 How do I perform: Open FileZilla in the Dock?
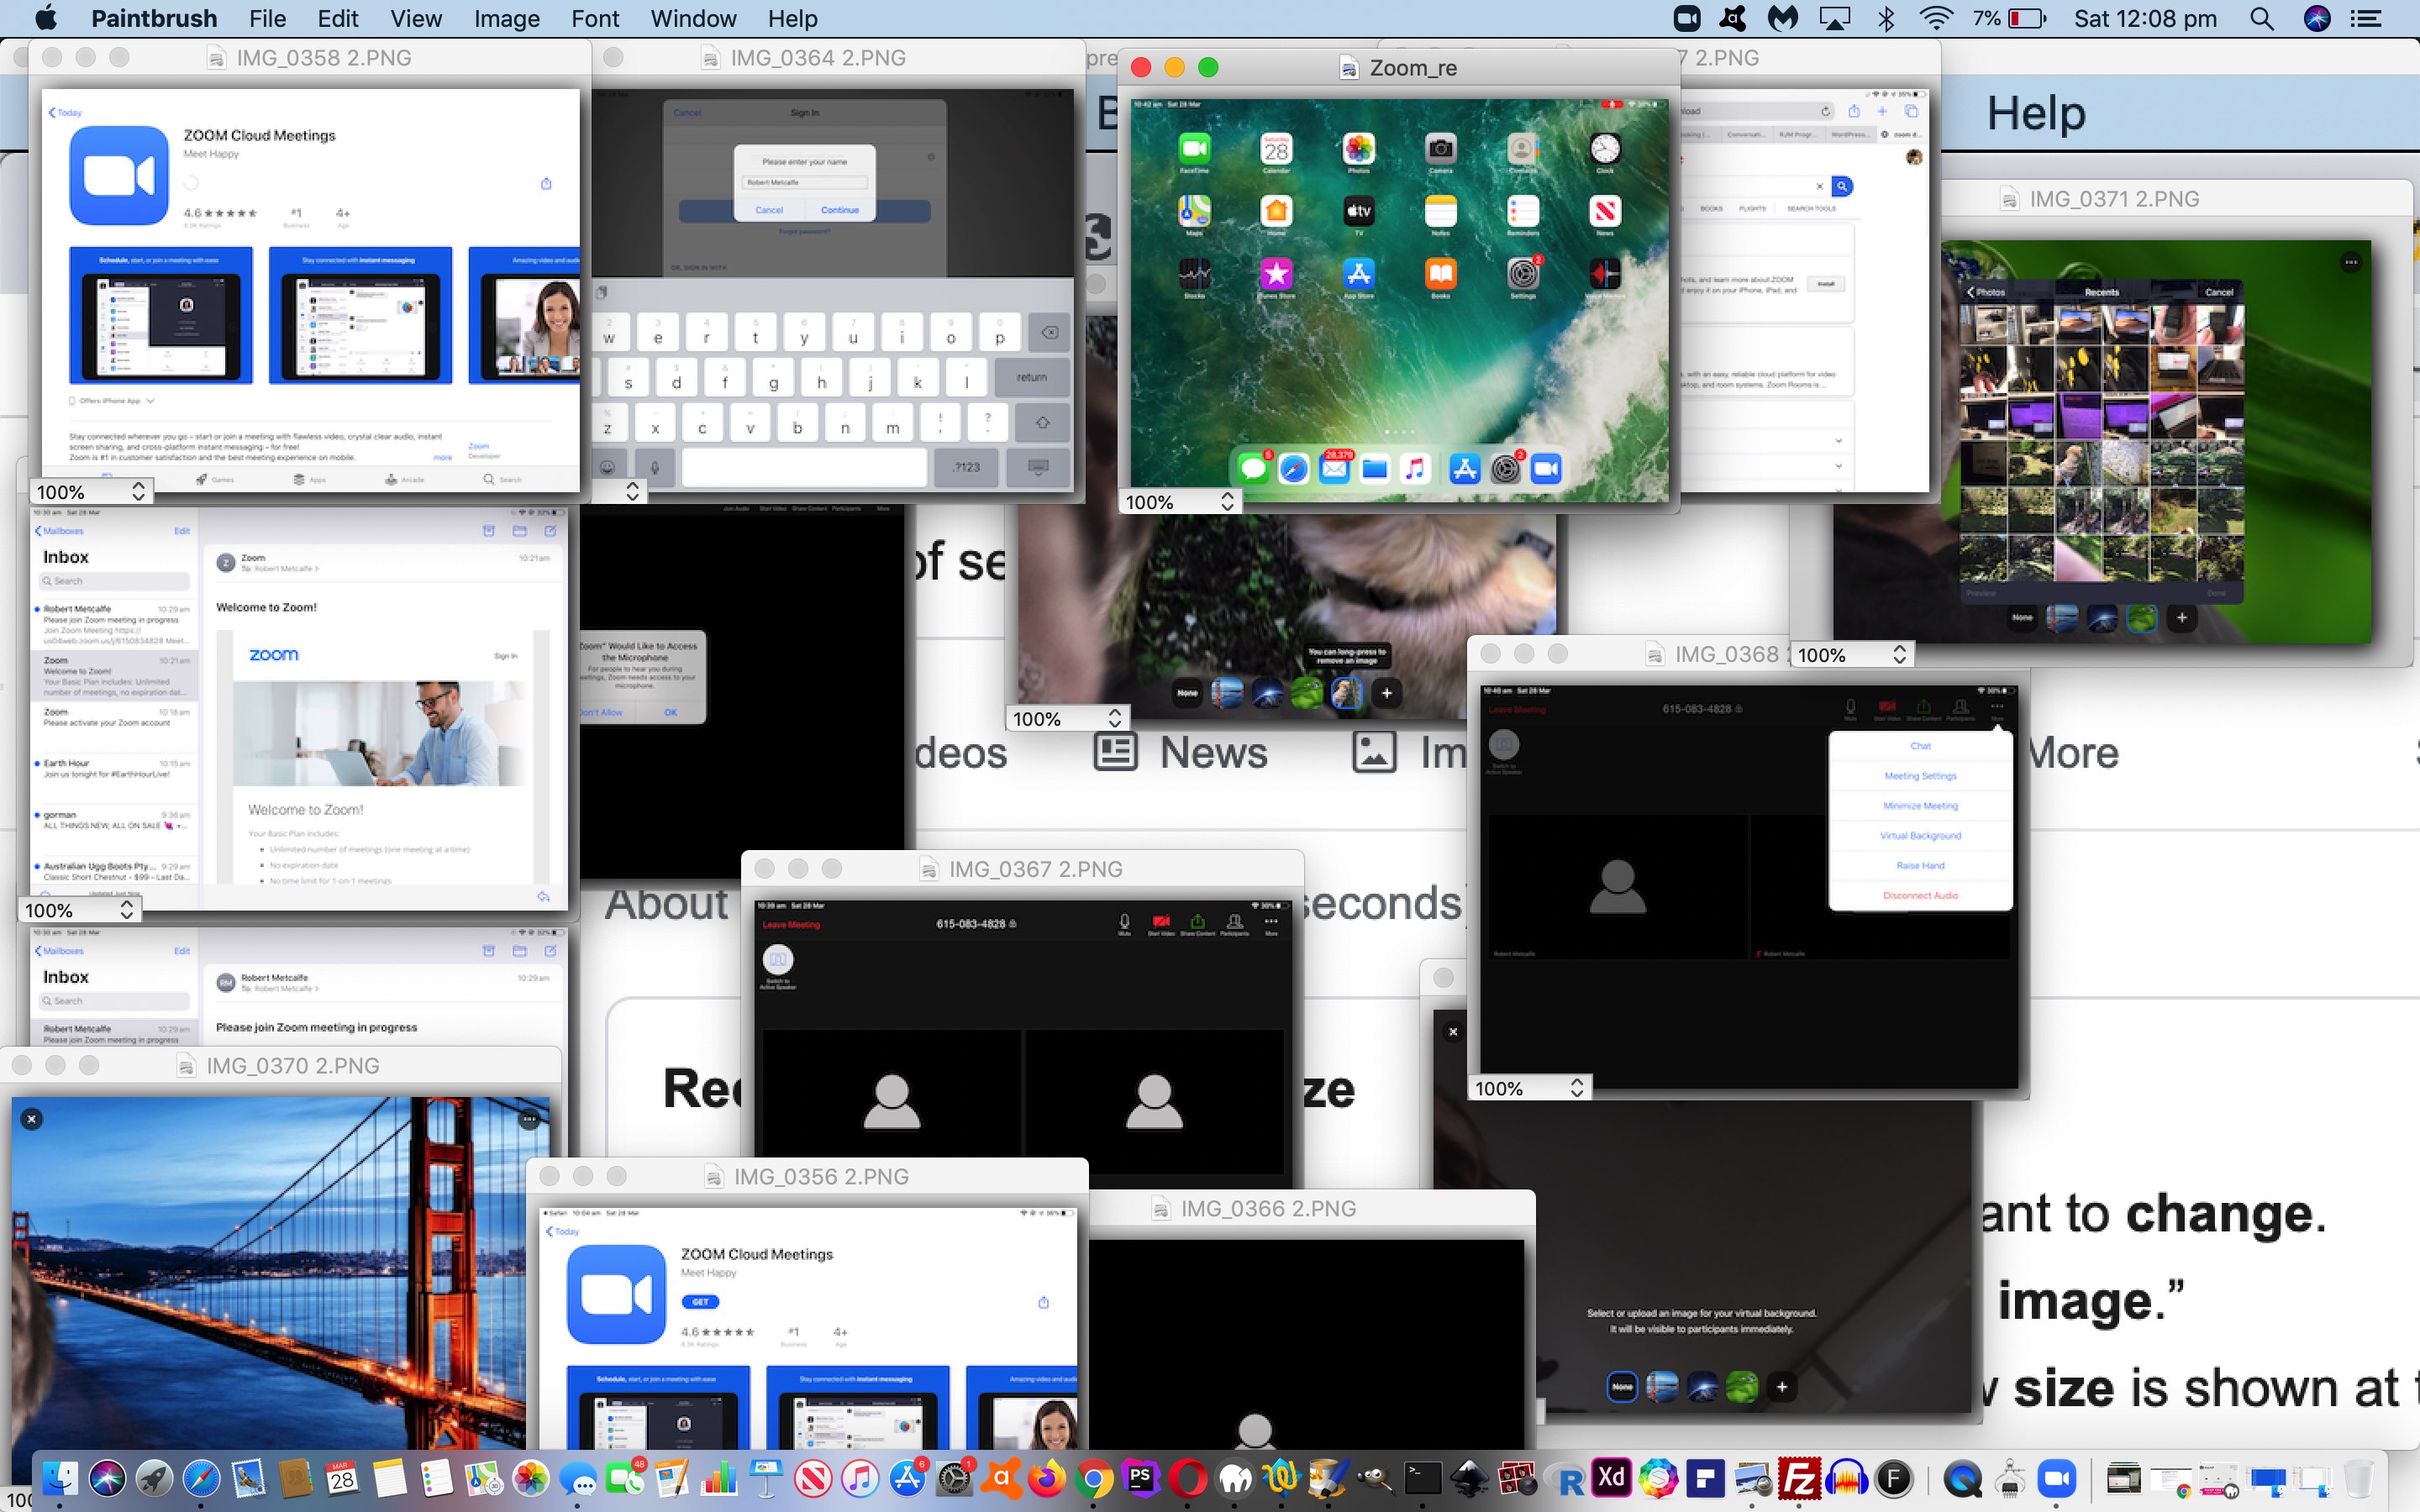[x=1799, y=1478]
